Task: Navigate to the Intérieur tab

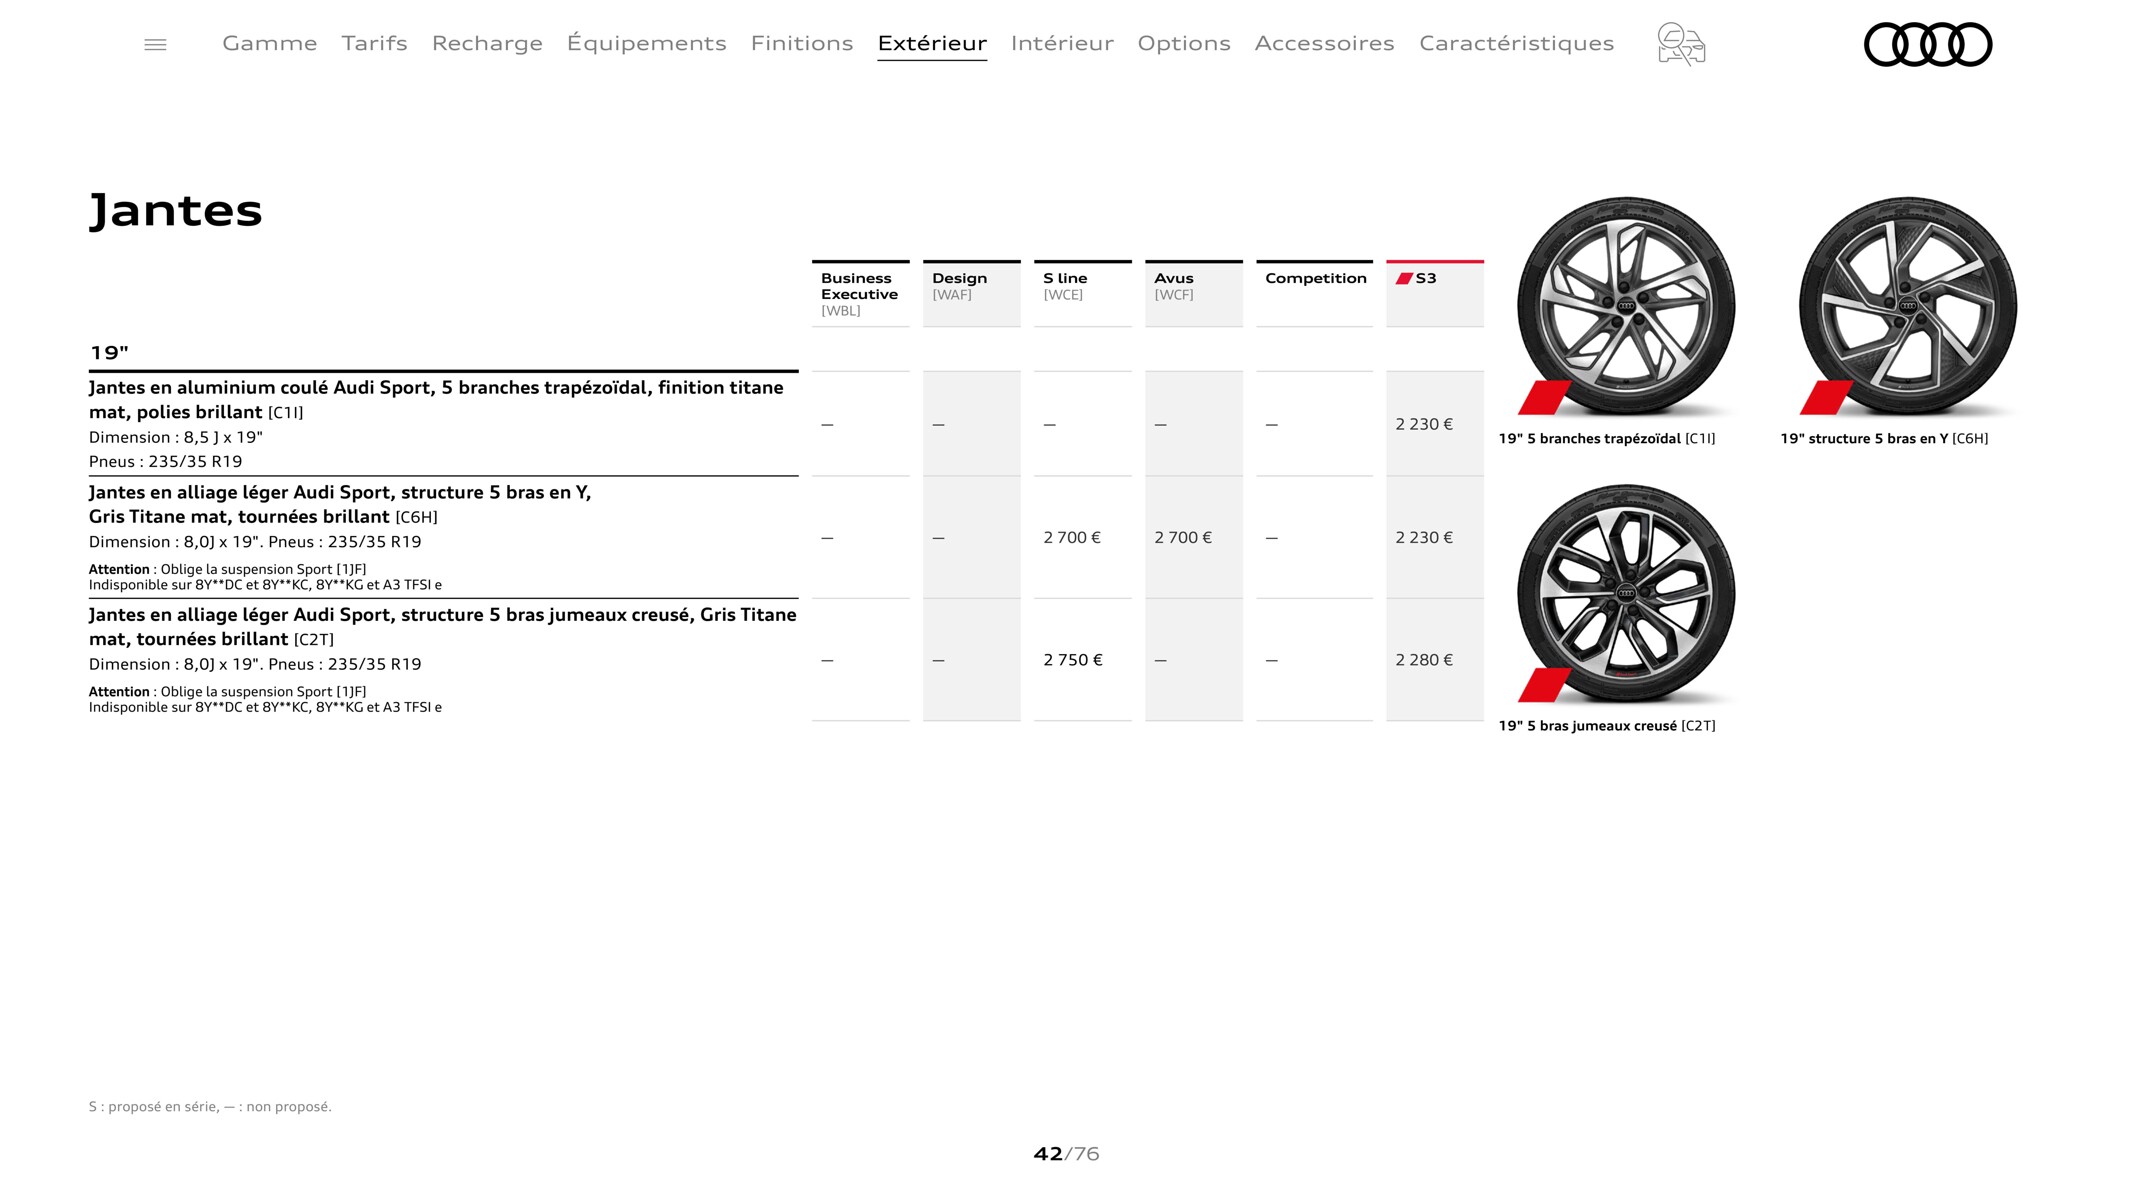Action: point(1062,43)
